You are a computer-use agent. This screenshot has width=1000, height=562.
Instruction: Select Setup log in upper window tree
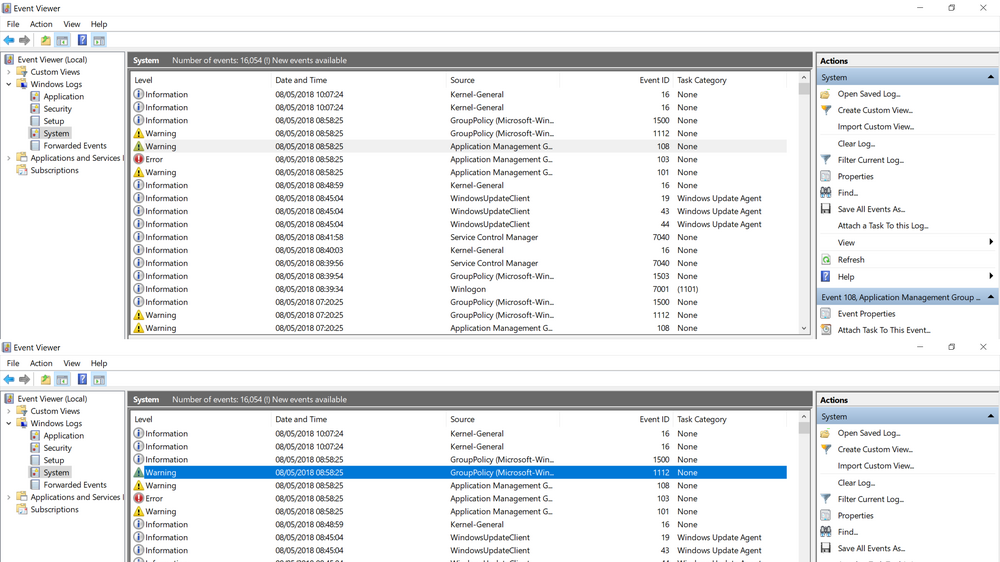[54, 121]
